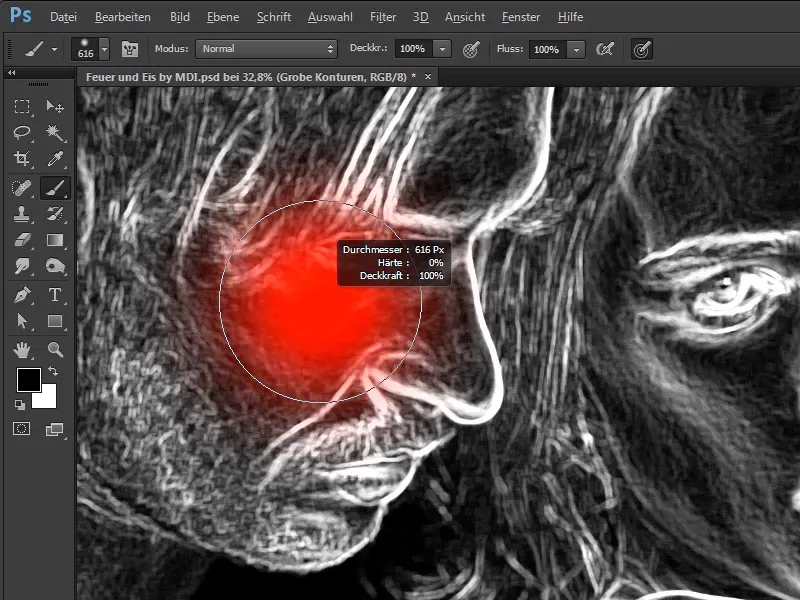Screen dimensions: 800x600
Task: Toggle Quick Mask mode
Action: tap(21, 429)
